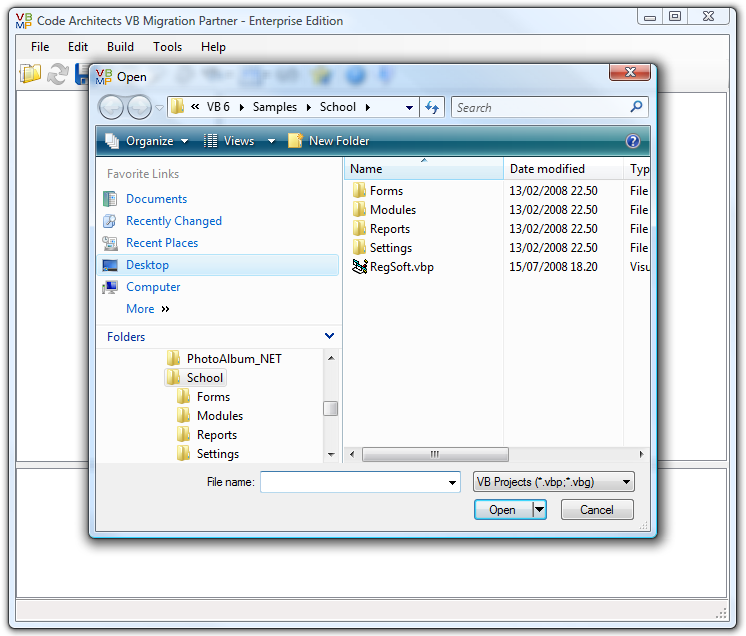
Task: Open the Build menu
Action: [x=120, y=47]
